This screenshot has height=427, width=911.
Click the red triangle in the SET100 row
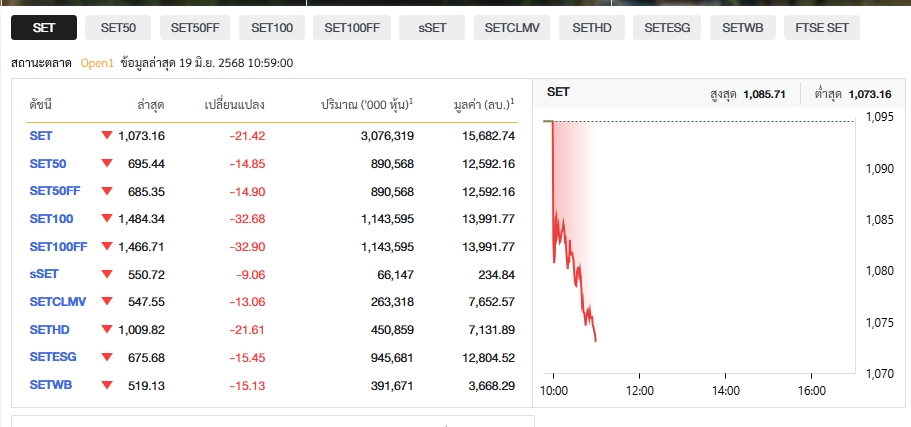coord(107,218)
